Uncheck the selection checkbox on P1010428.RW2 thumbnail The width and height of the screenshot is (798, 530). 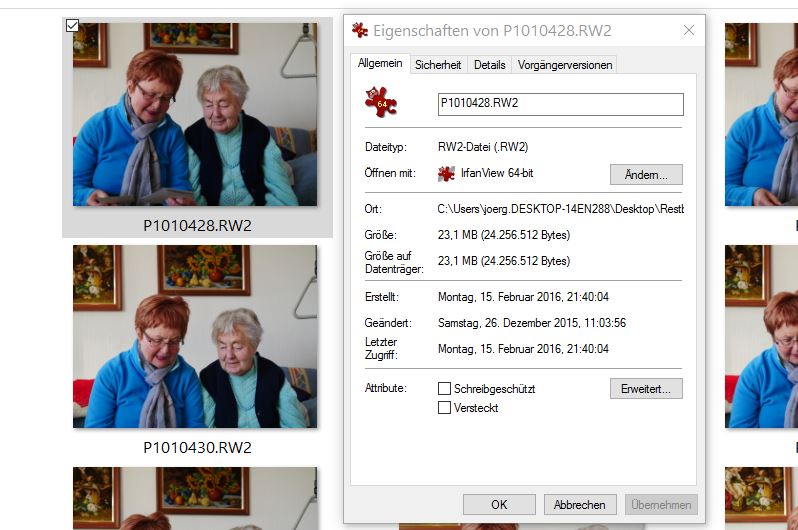[x=72, y=25]
